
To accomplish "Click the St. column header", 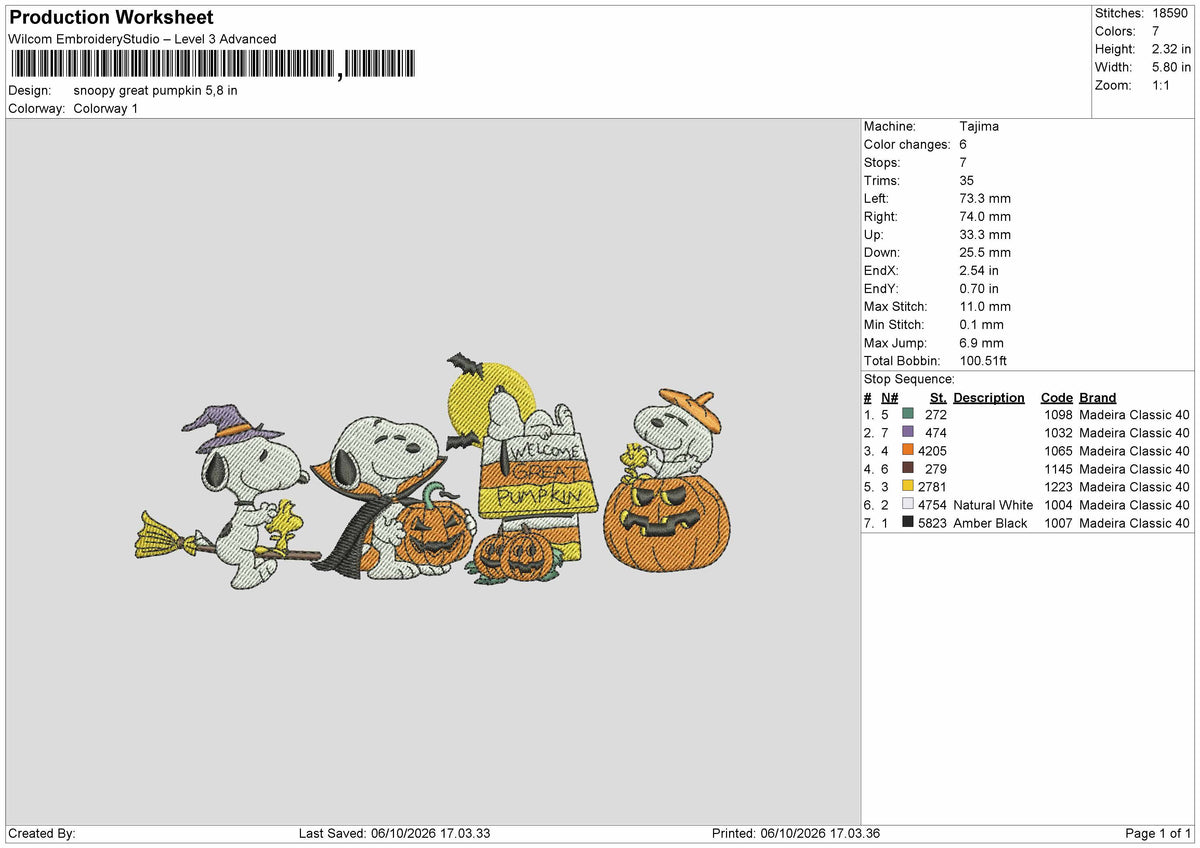I will click(938, 397).
